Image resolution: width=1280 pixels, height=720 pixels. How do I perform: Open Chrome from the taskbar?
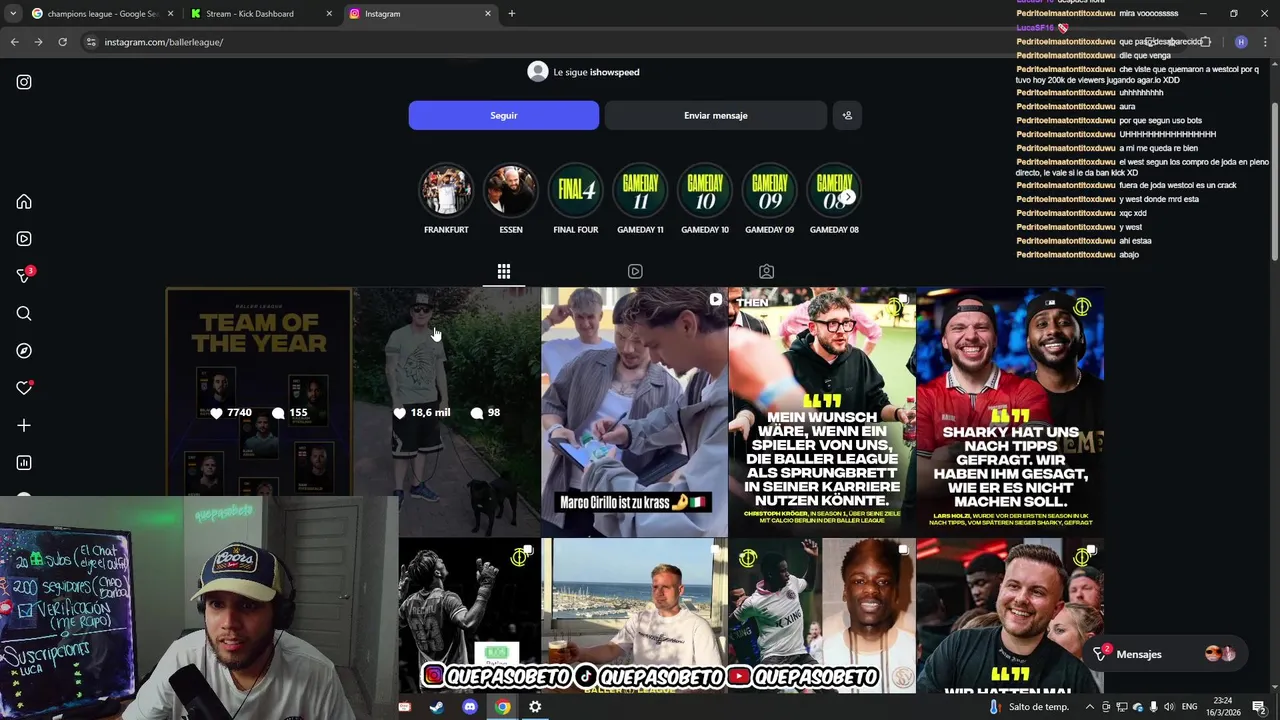[x=503, y=707]
